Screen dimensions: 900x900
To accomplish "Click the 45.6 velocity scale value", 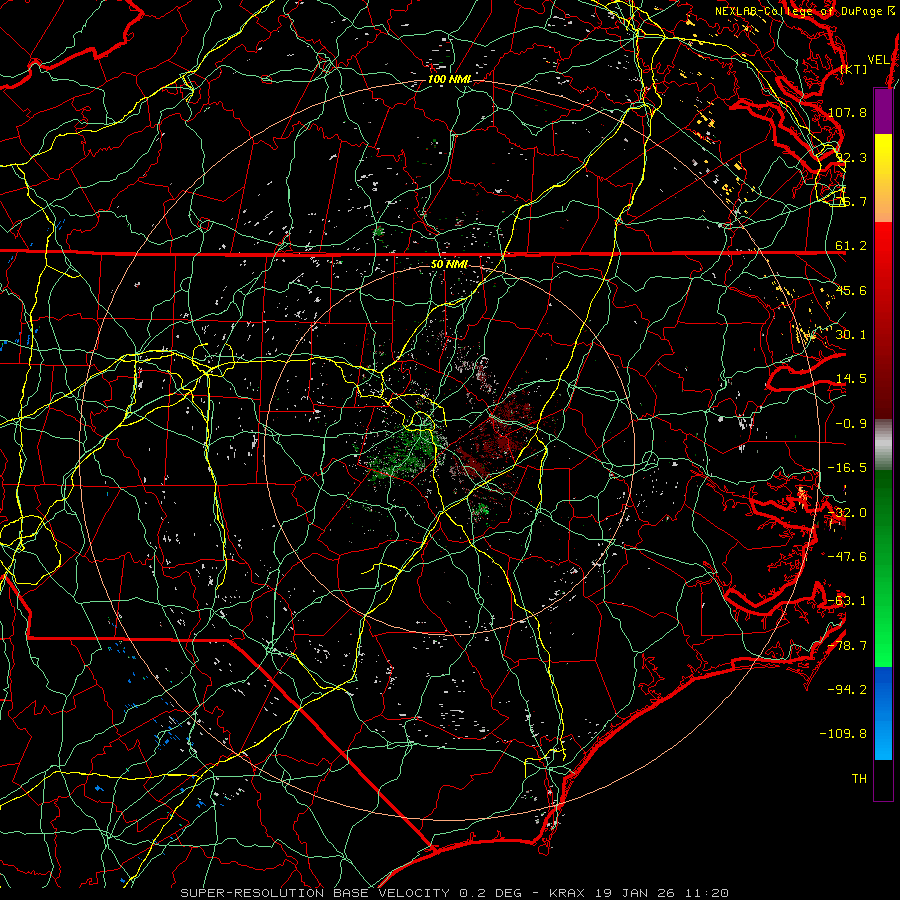I will click(x=851, y=290).
